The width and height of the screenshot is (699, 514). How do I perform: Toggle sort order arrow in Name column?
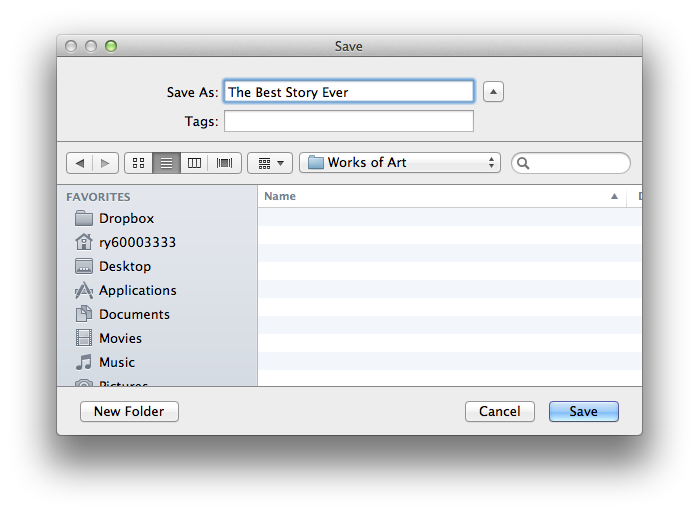pos(614,196)
